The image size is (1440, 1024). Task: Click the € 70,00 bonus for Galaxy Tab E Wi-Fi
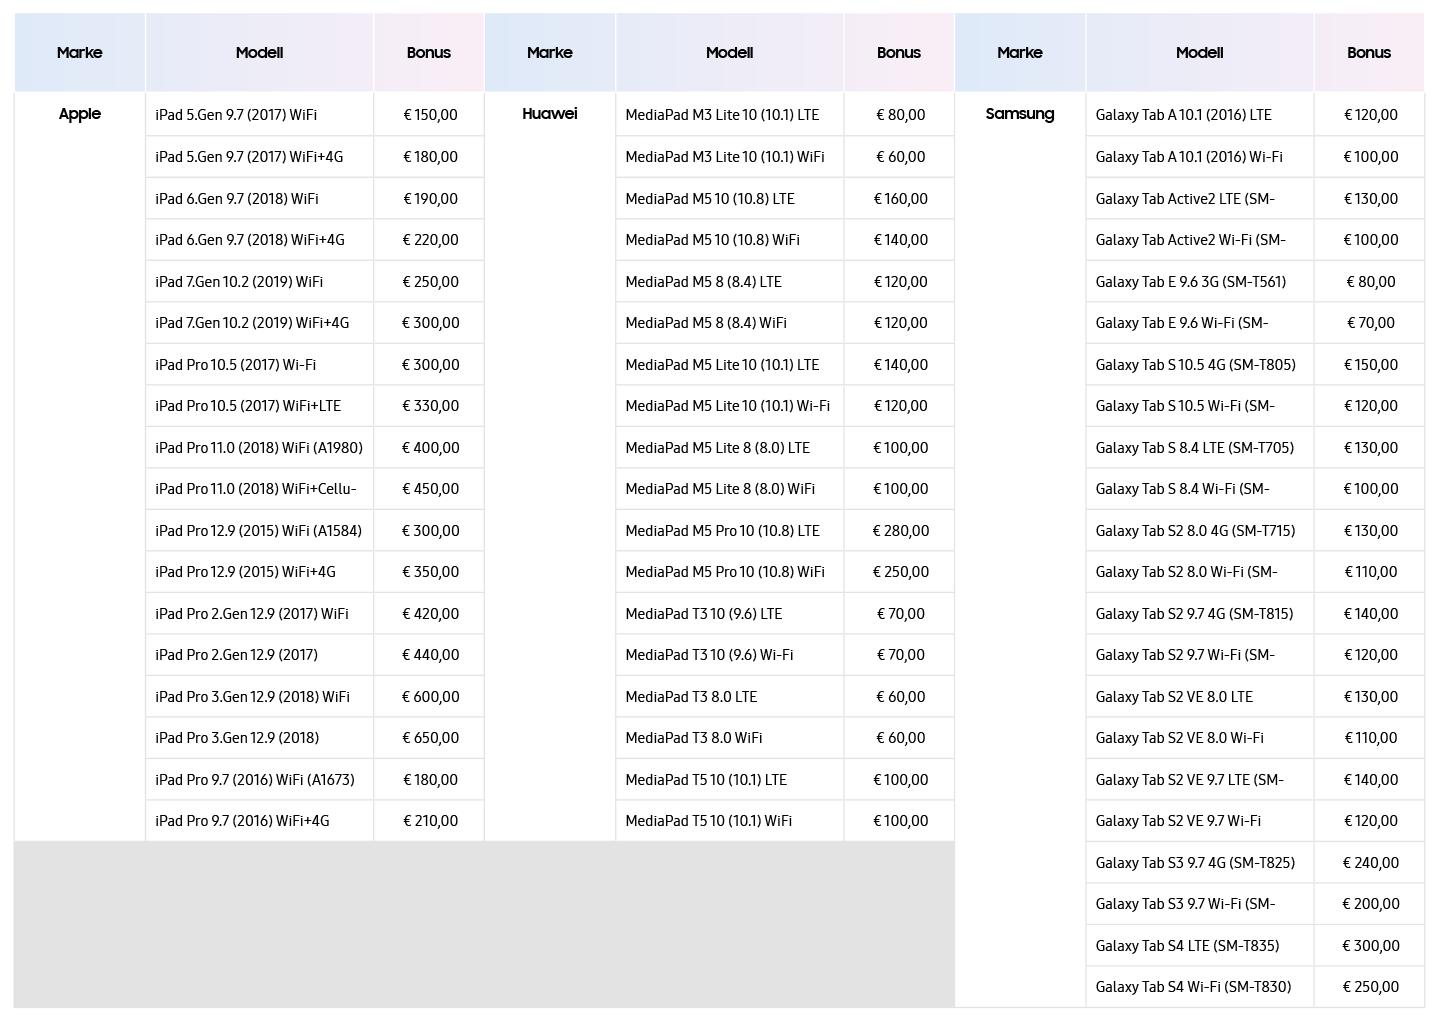coord(1370,323)
